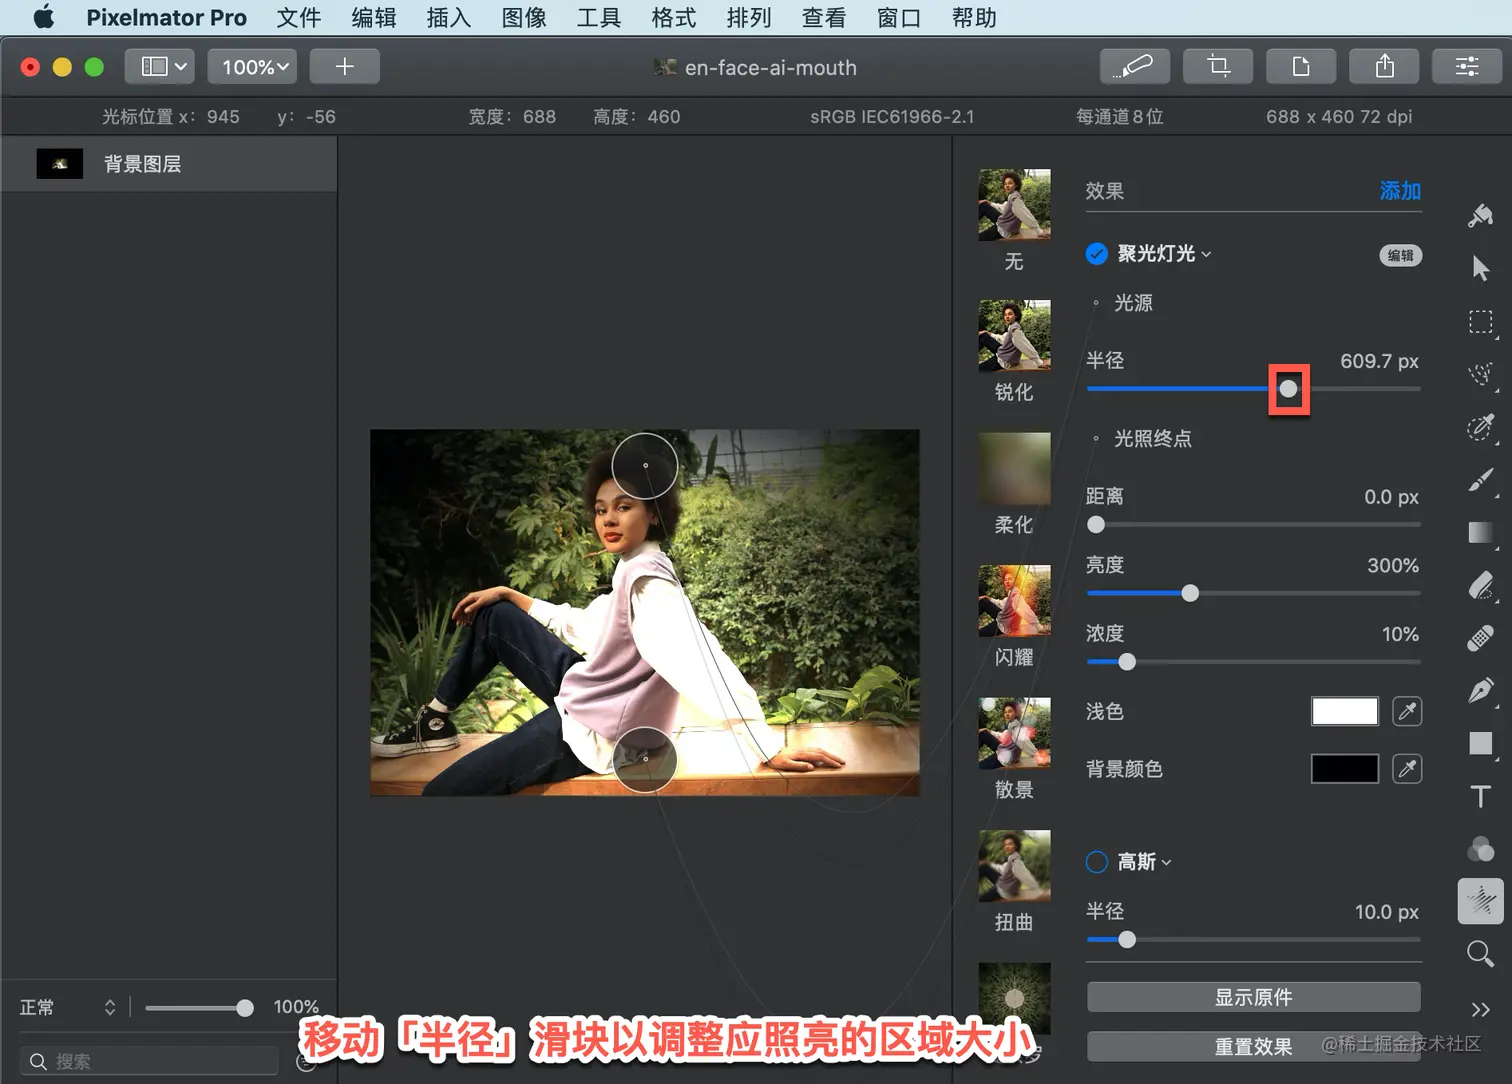Select the Type text tool
1512x1084 pixels.
tap(1481, 796)
